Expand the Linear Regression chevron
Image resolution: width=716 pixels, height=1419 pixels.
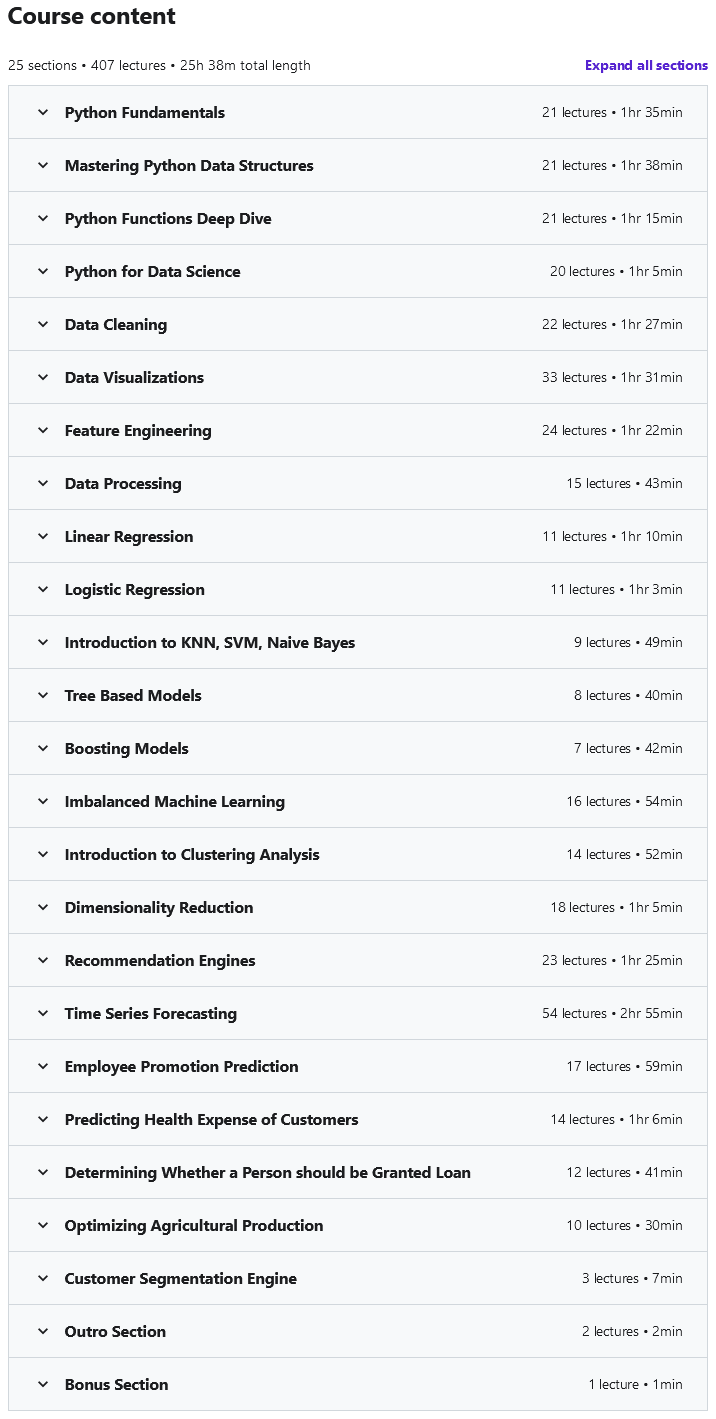pyautogui.click(x=43, y=536)
